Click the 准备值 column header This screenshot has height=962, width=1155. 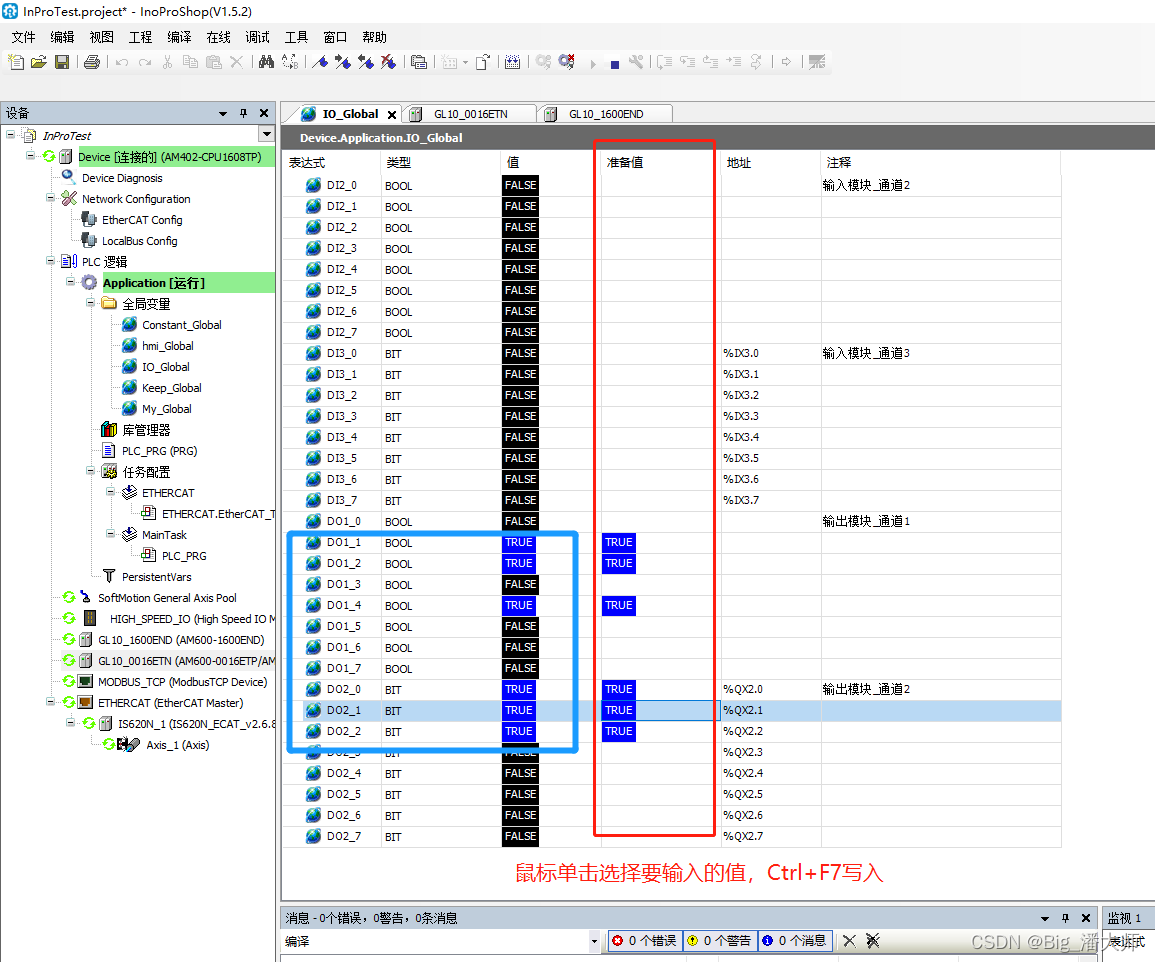(x=625, y=162)
